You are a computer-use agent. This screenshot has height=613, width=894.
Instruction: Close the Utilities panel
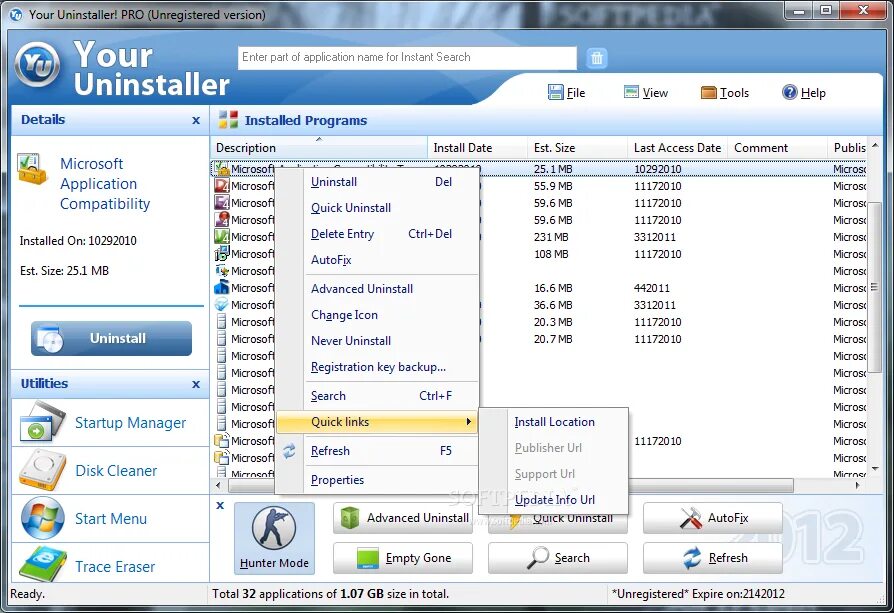pos(196,384)
